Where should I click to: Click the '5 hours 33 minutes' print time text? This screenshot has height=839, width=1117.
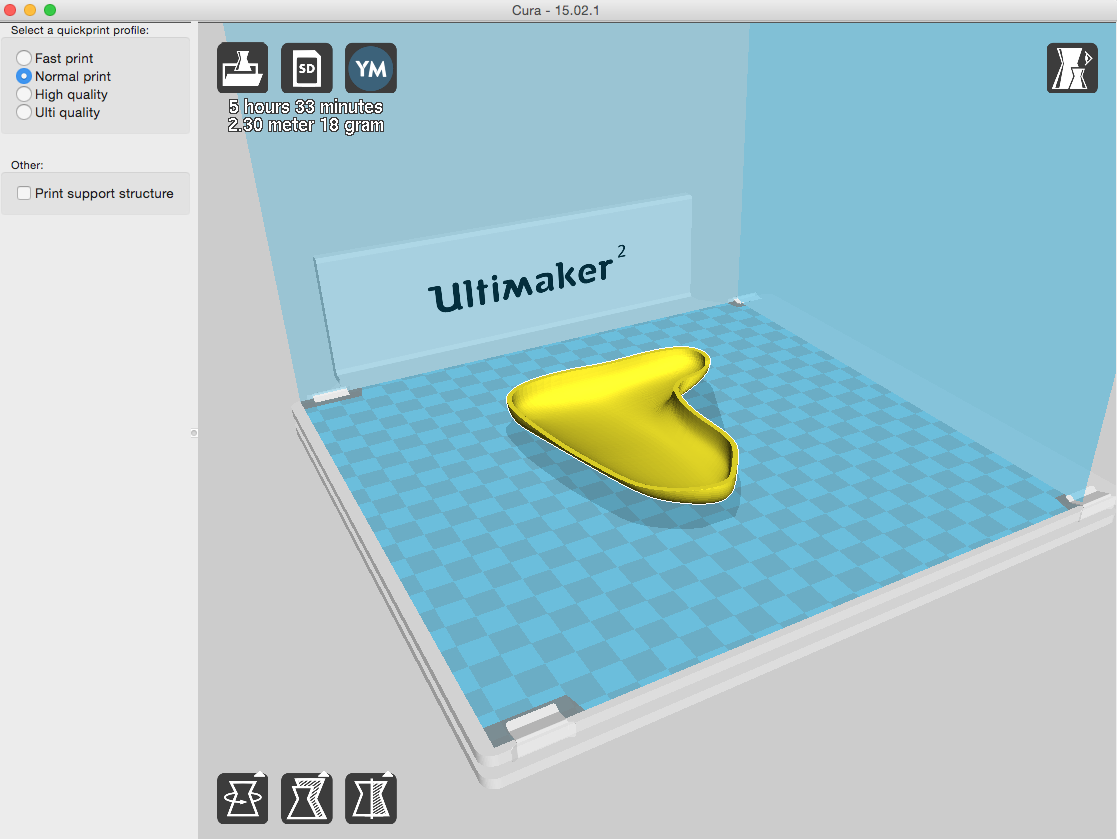pos(306,107)
